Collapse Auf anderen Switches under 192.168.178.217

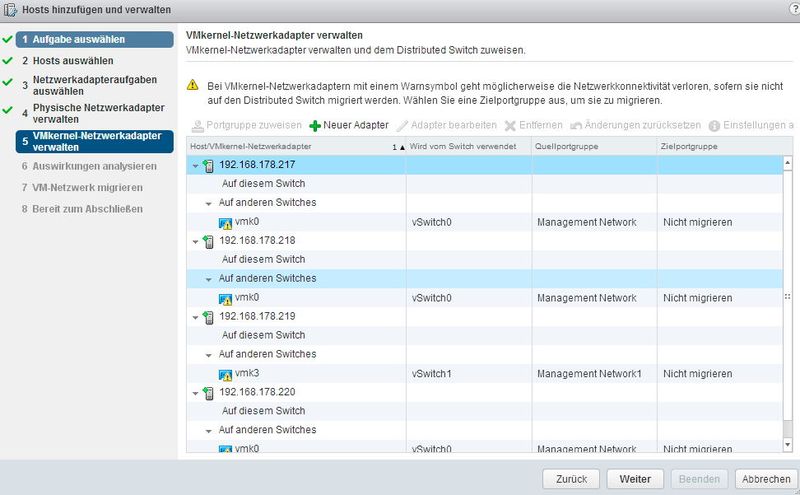[x=208, y=204]
